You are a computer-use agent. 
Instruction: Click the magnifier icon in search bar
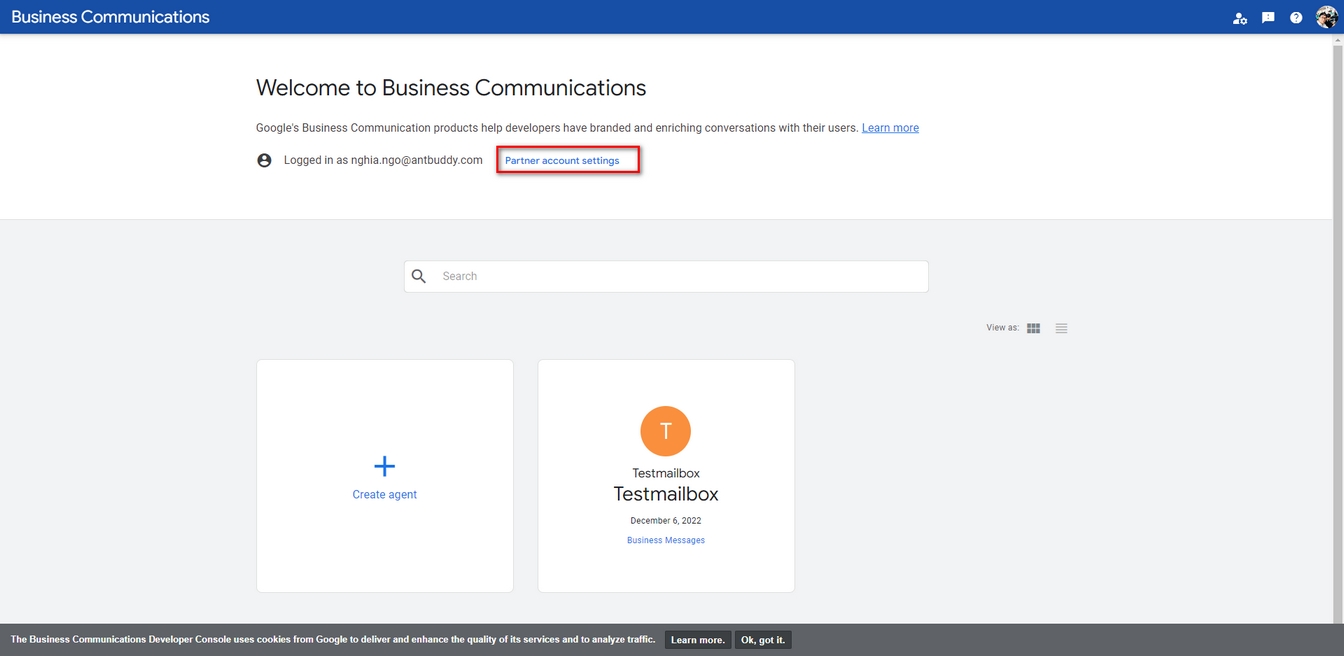[419, 276]
